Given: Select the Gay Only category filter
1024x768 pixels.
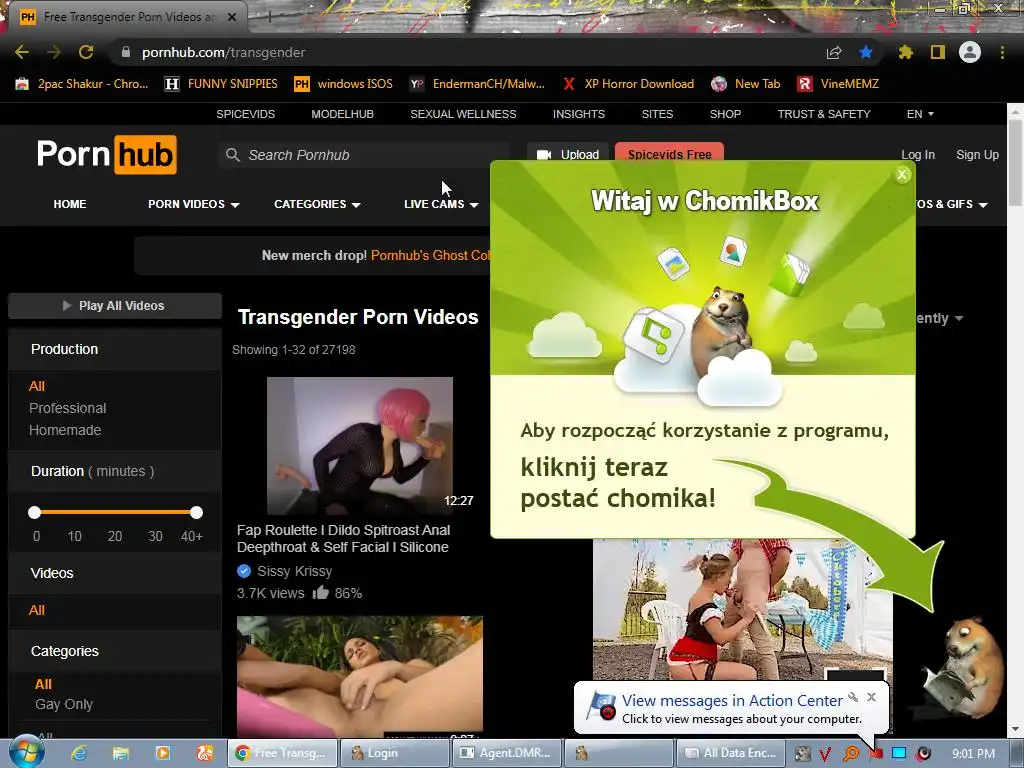Looking at the screenshot, I should [x=63, y=704].
